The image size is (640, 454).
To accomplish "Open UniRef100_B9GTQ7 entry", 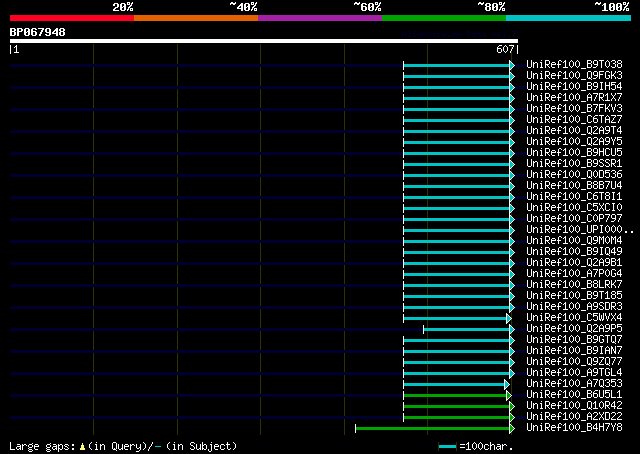I will pos(574,340).
